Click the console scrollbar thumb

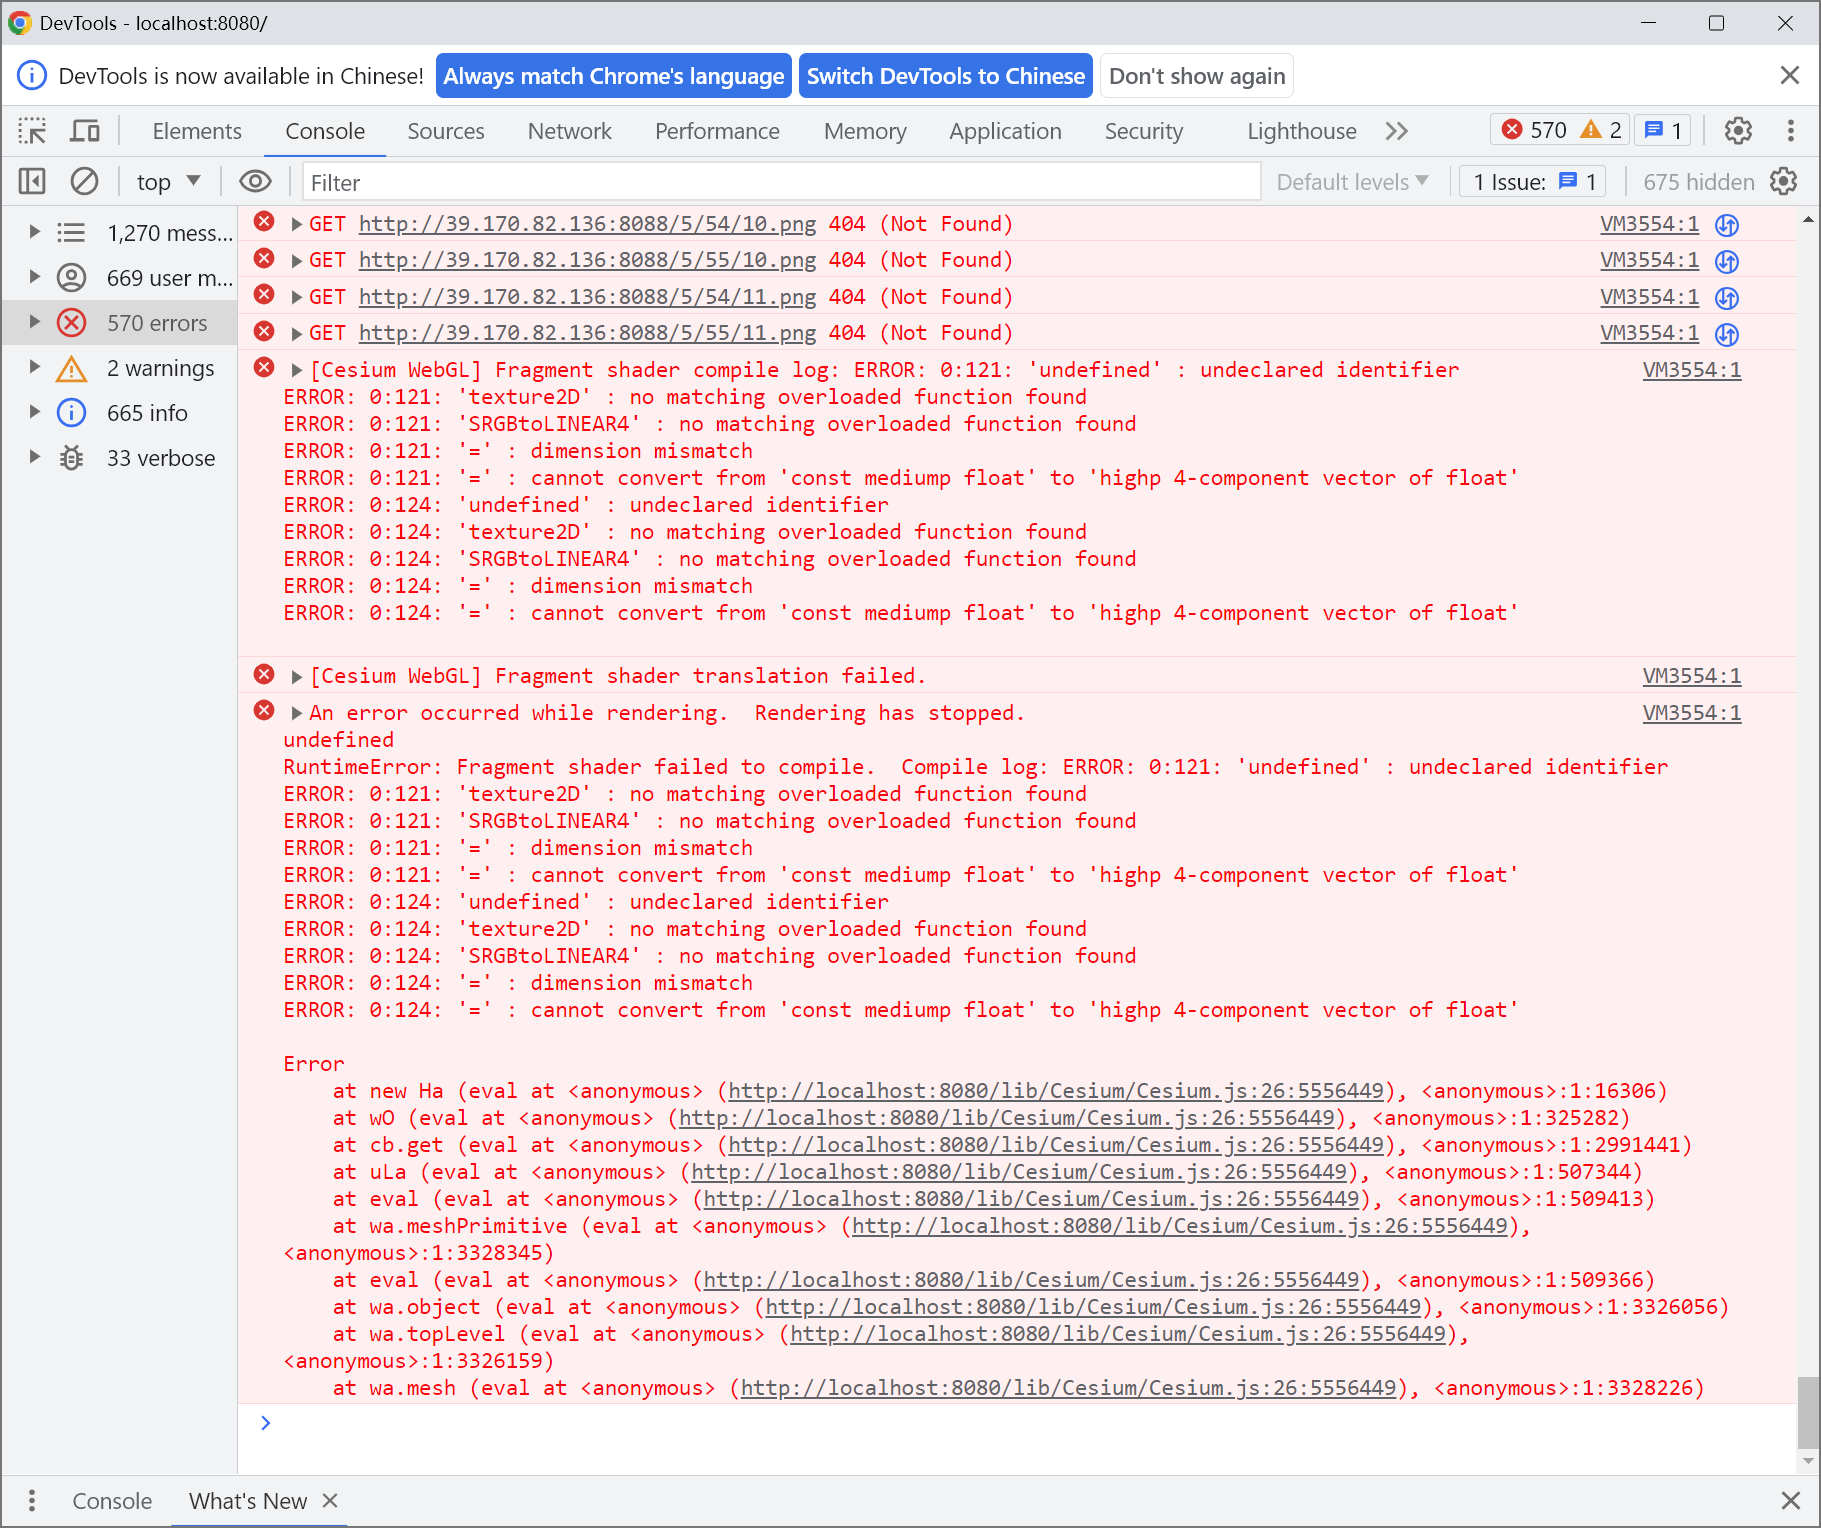[x=1808, y=1412]
